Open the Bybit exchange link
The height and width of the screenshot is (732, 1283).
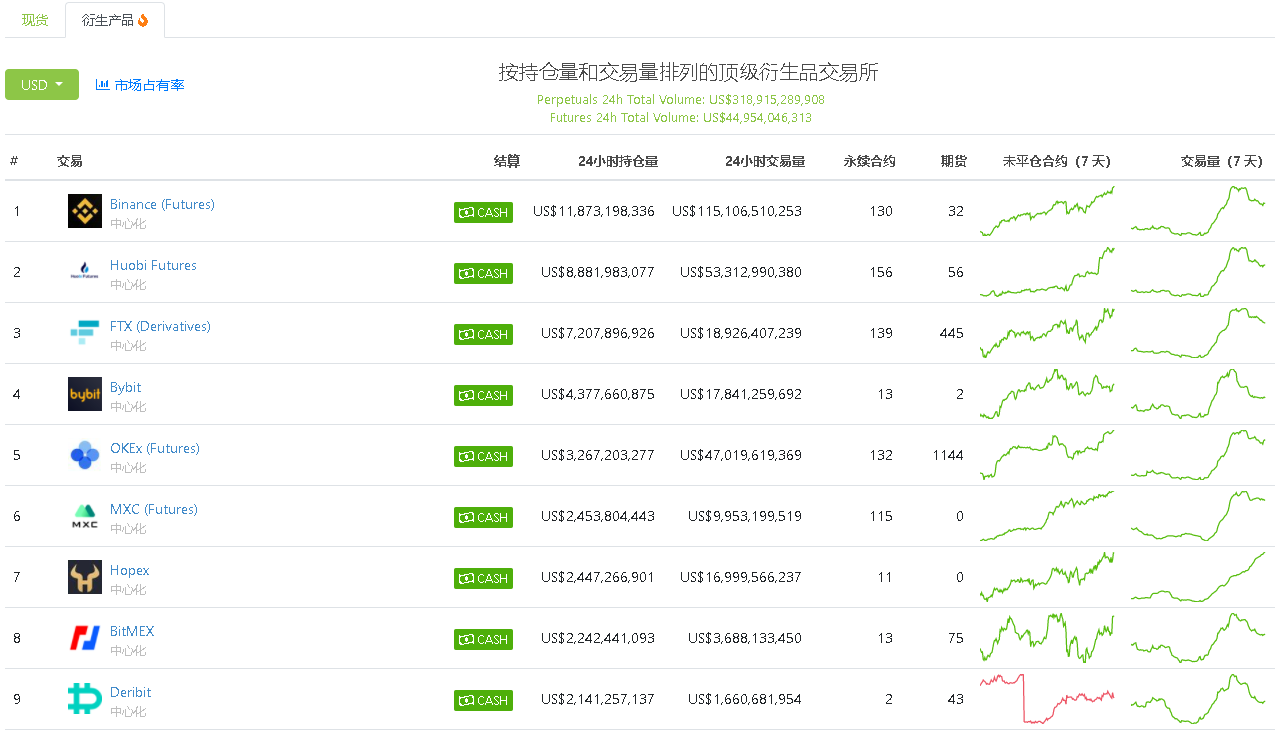tap(126, 387)
